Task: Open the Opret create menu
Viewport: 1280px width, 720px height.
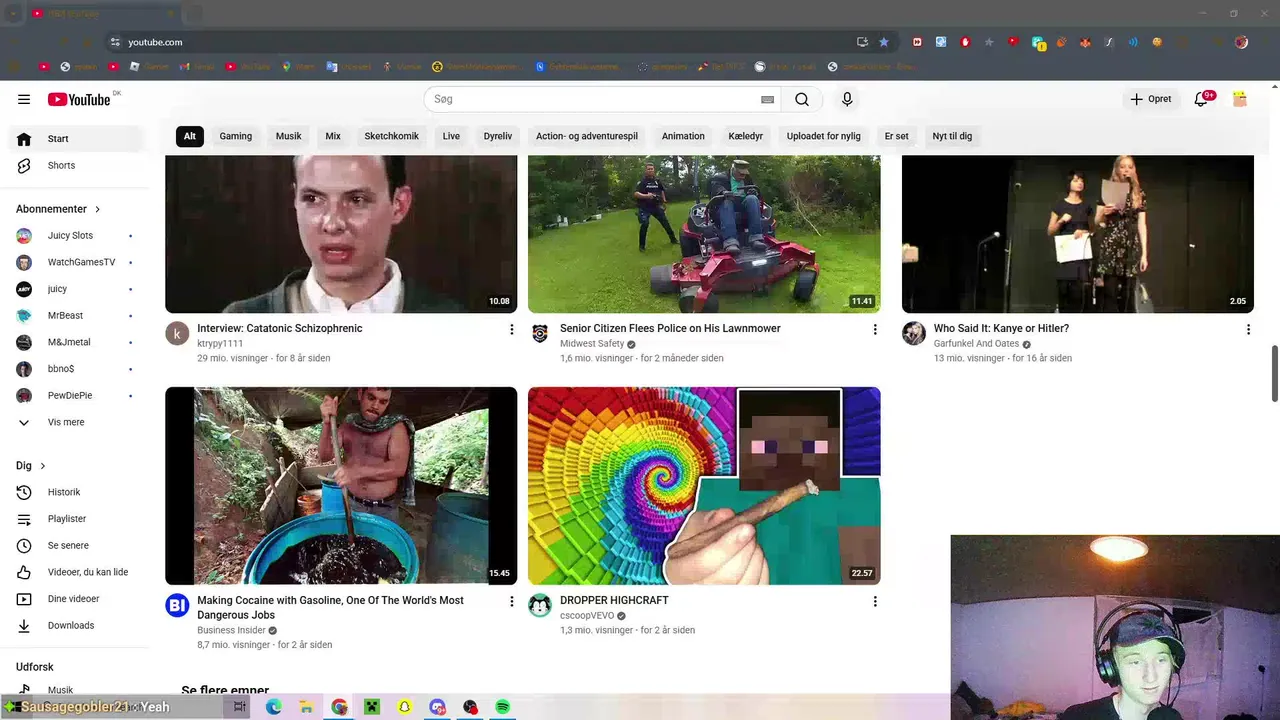Action: (x=1151, y=99)
